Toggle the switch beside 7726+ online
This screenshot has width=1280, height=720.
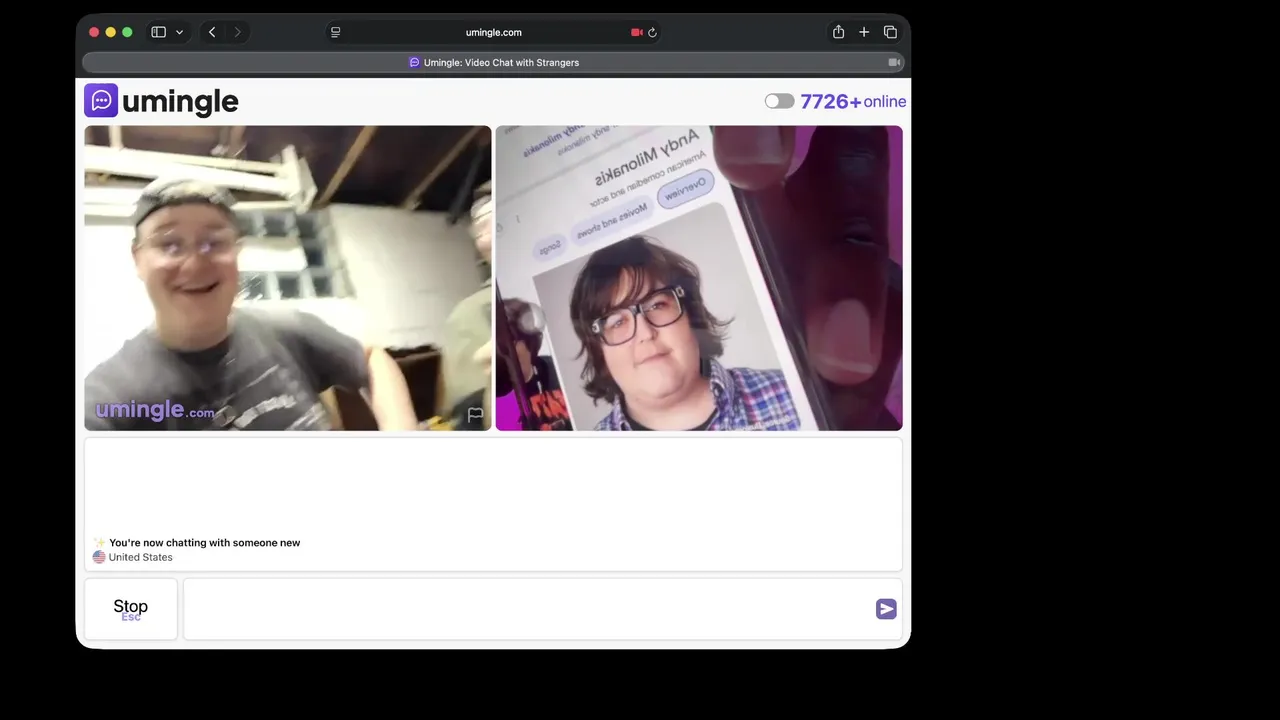(x=779, y=101)
